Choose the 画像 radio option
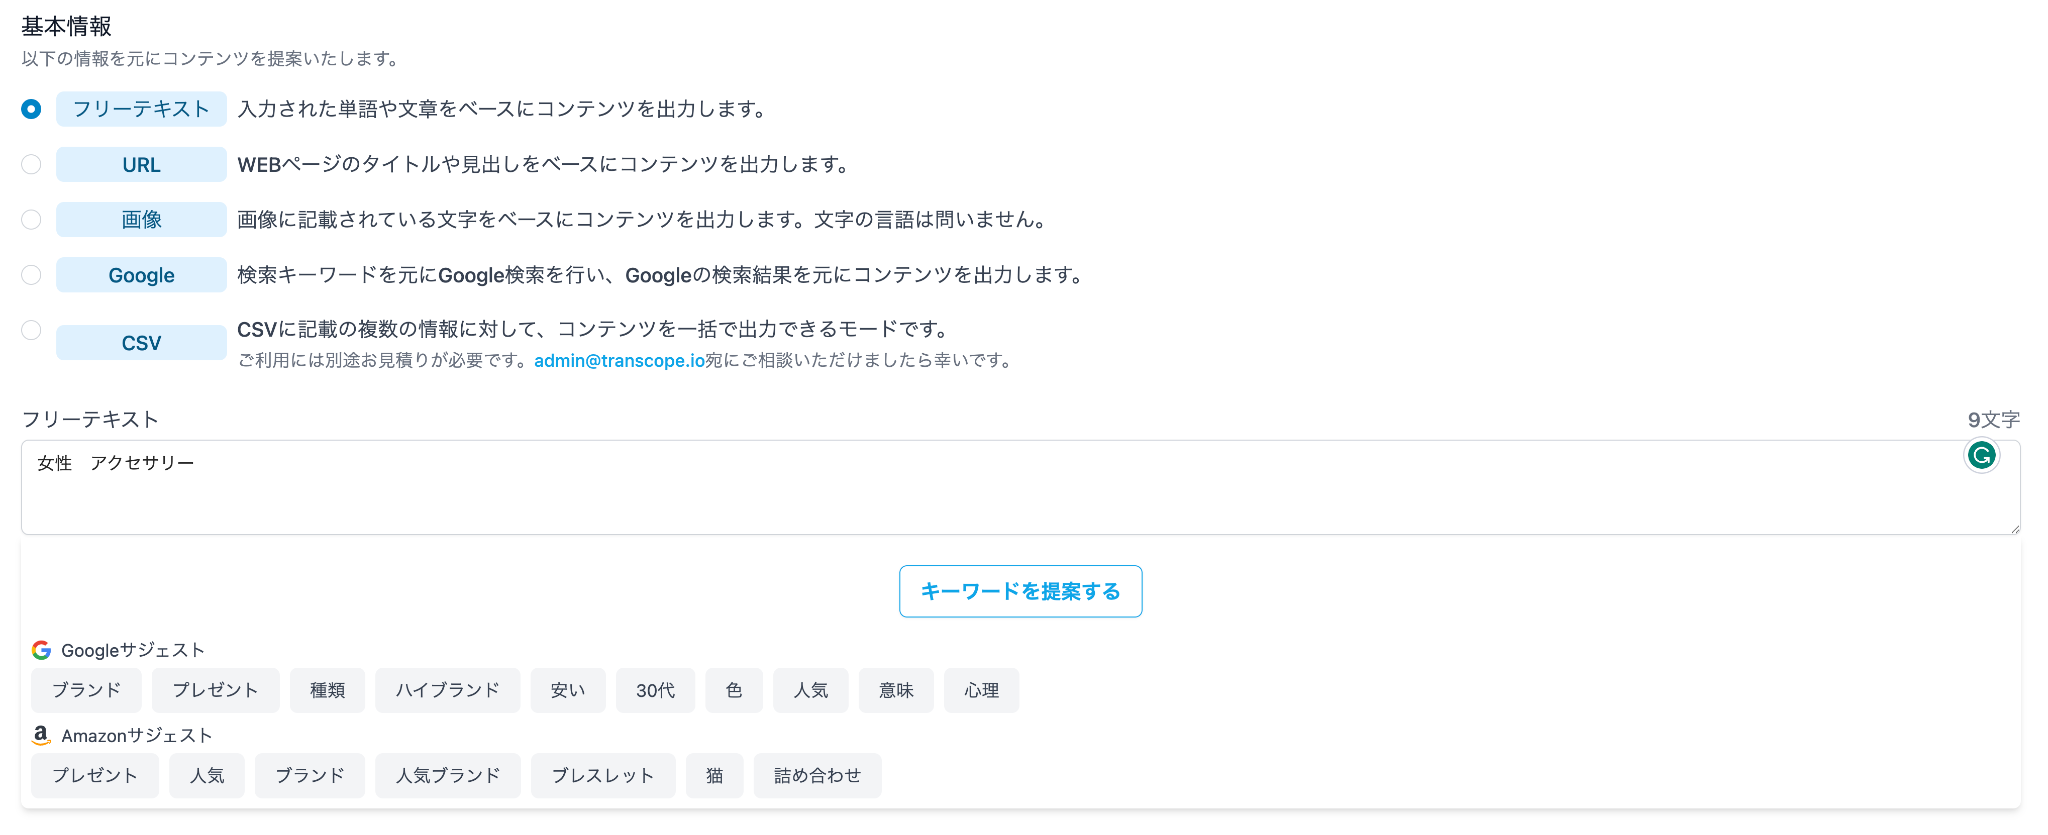This screenshot has width=2048, height=835. 31,219
